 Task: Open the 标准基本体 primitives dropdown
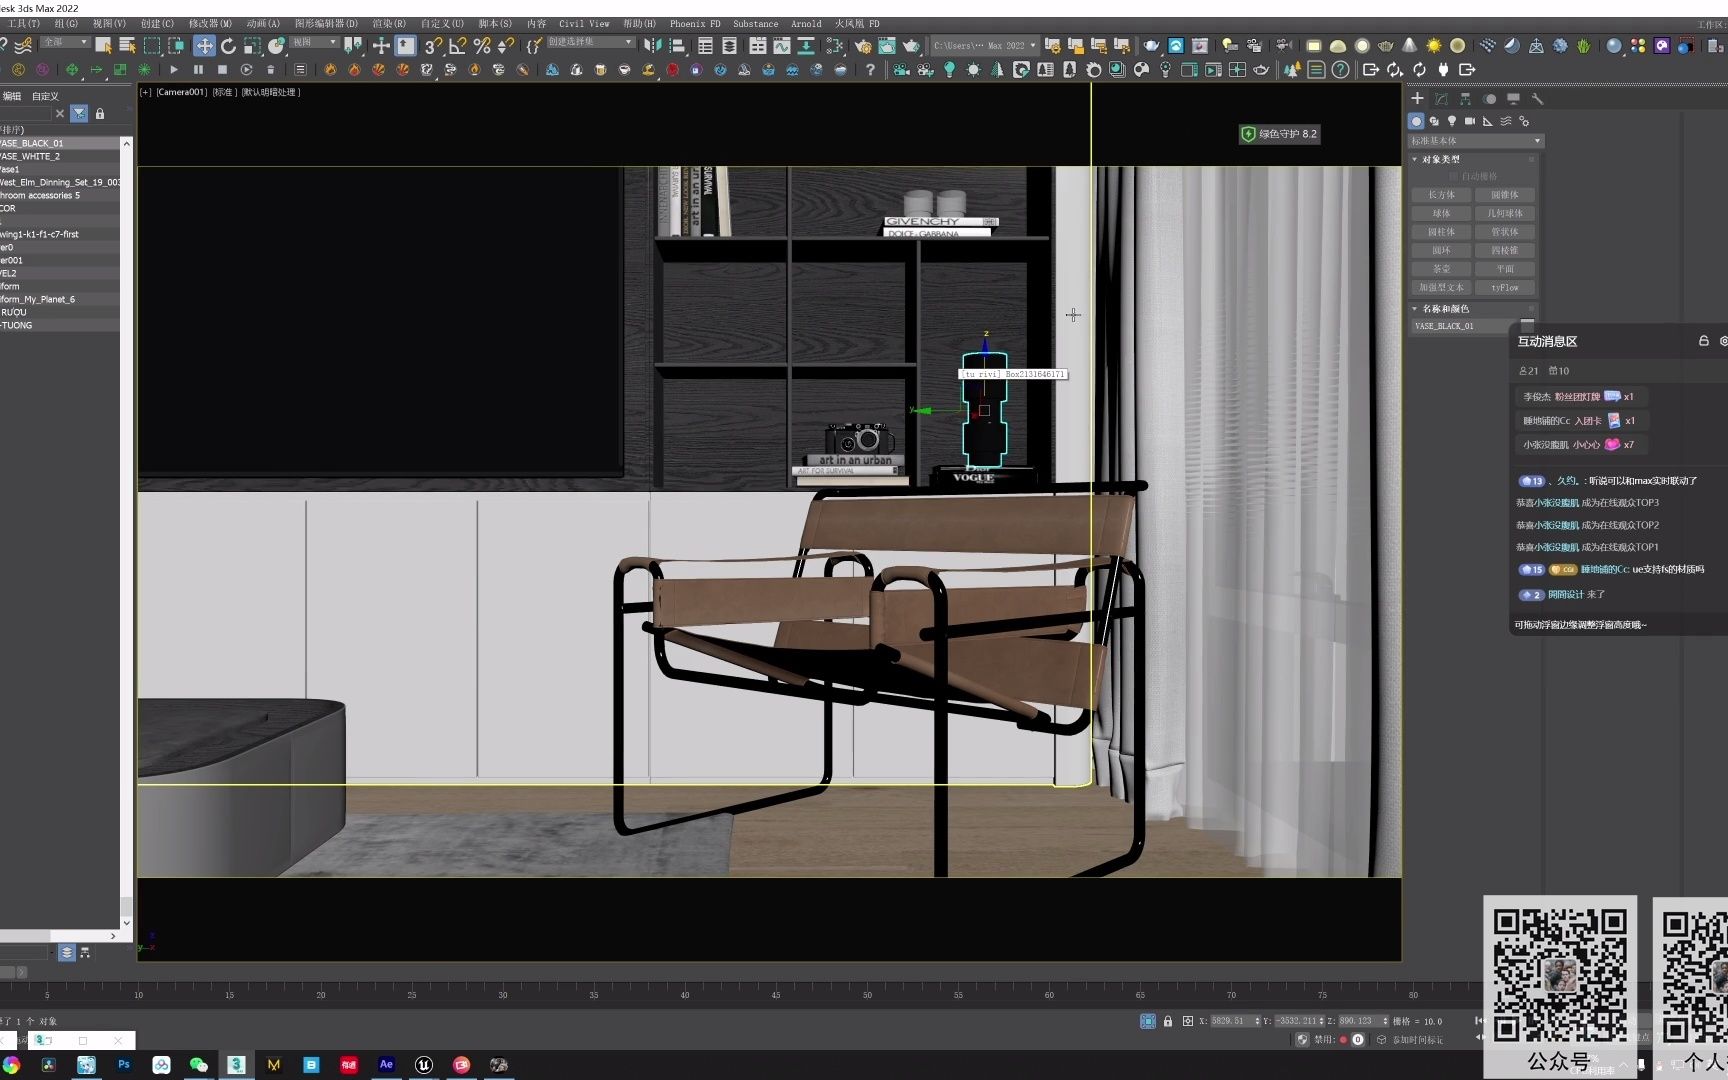[x=1476, y=141]
